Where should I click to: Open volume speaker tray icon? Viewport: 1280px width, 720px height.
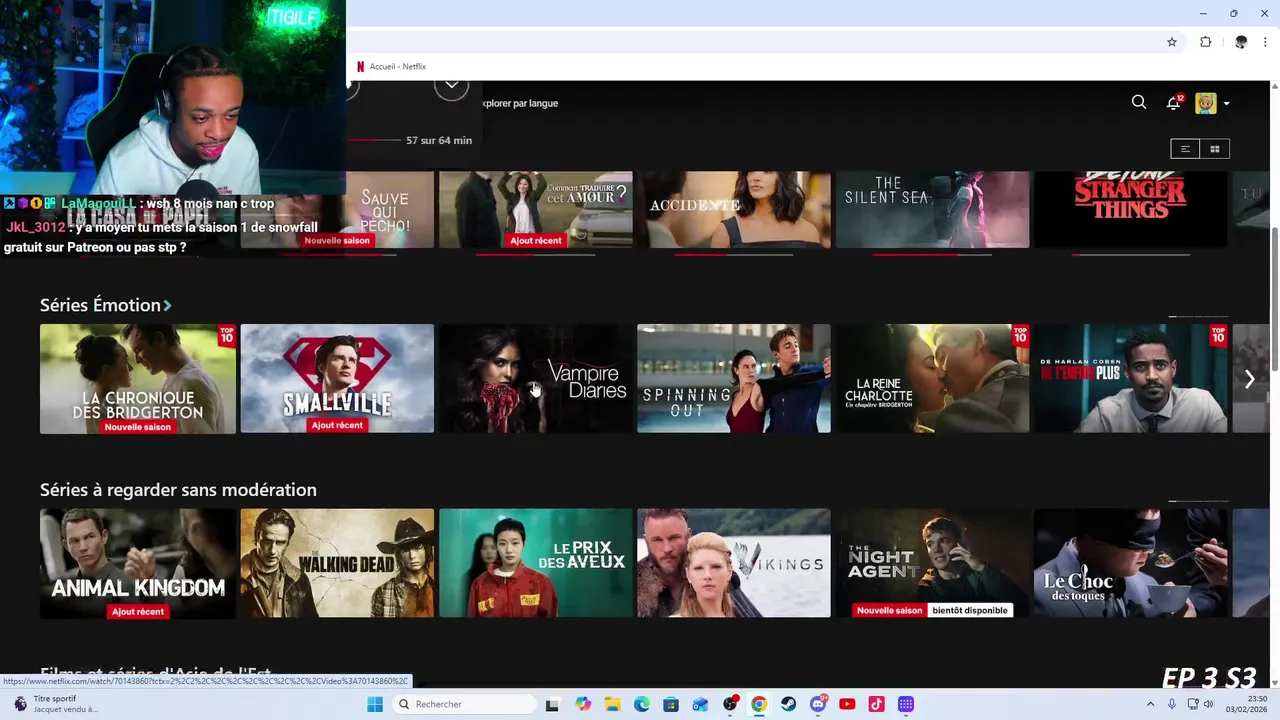pos(1208,704)
